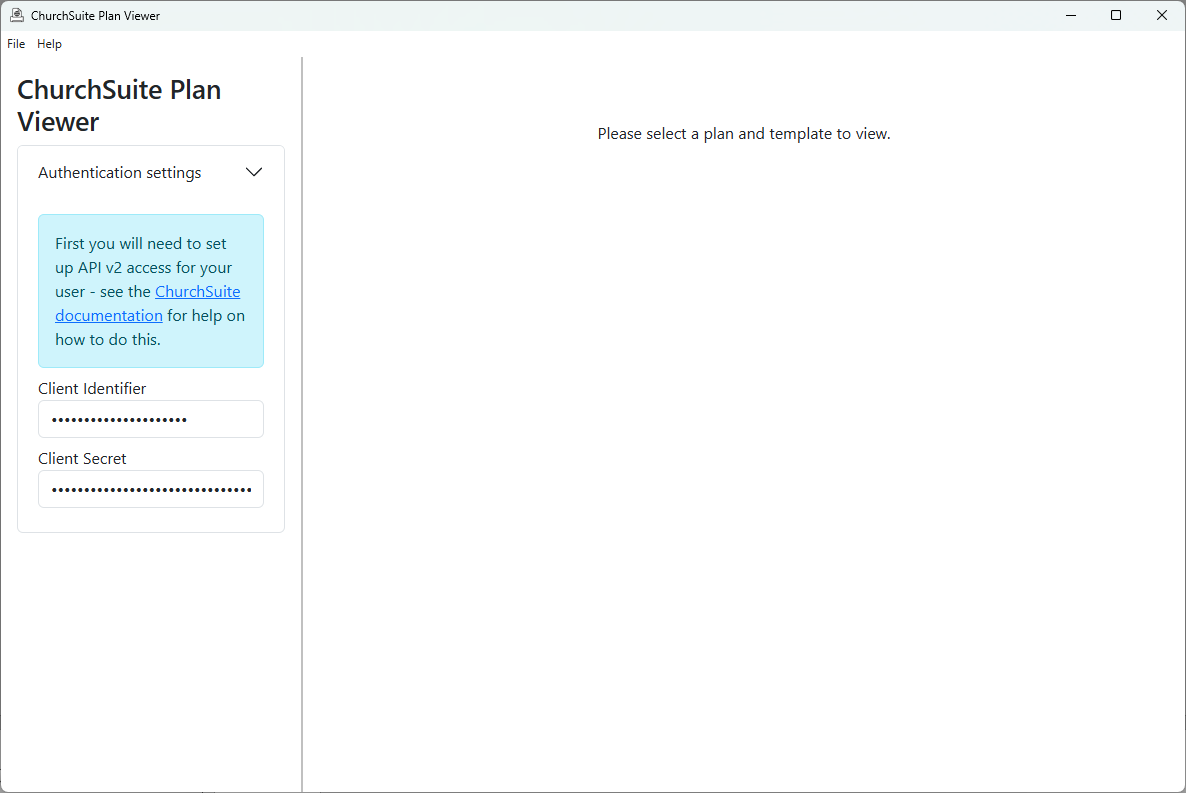Click the window title text in title bar

click(95, 16)
